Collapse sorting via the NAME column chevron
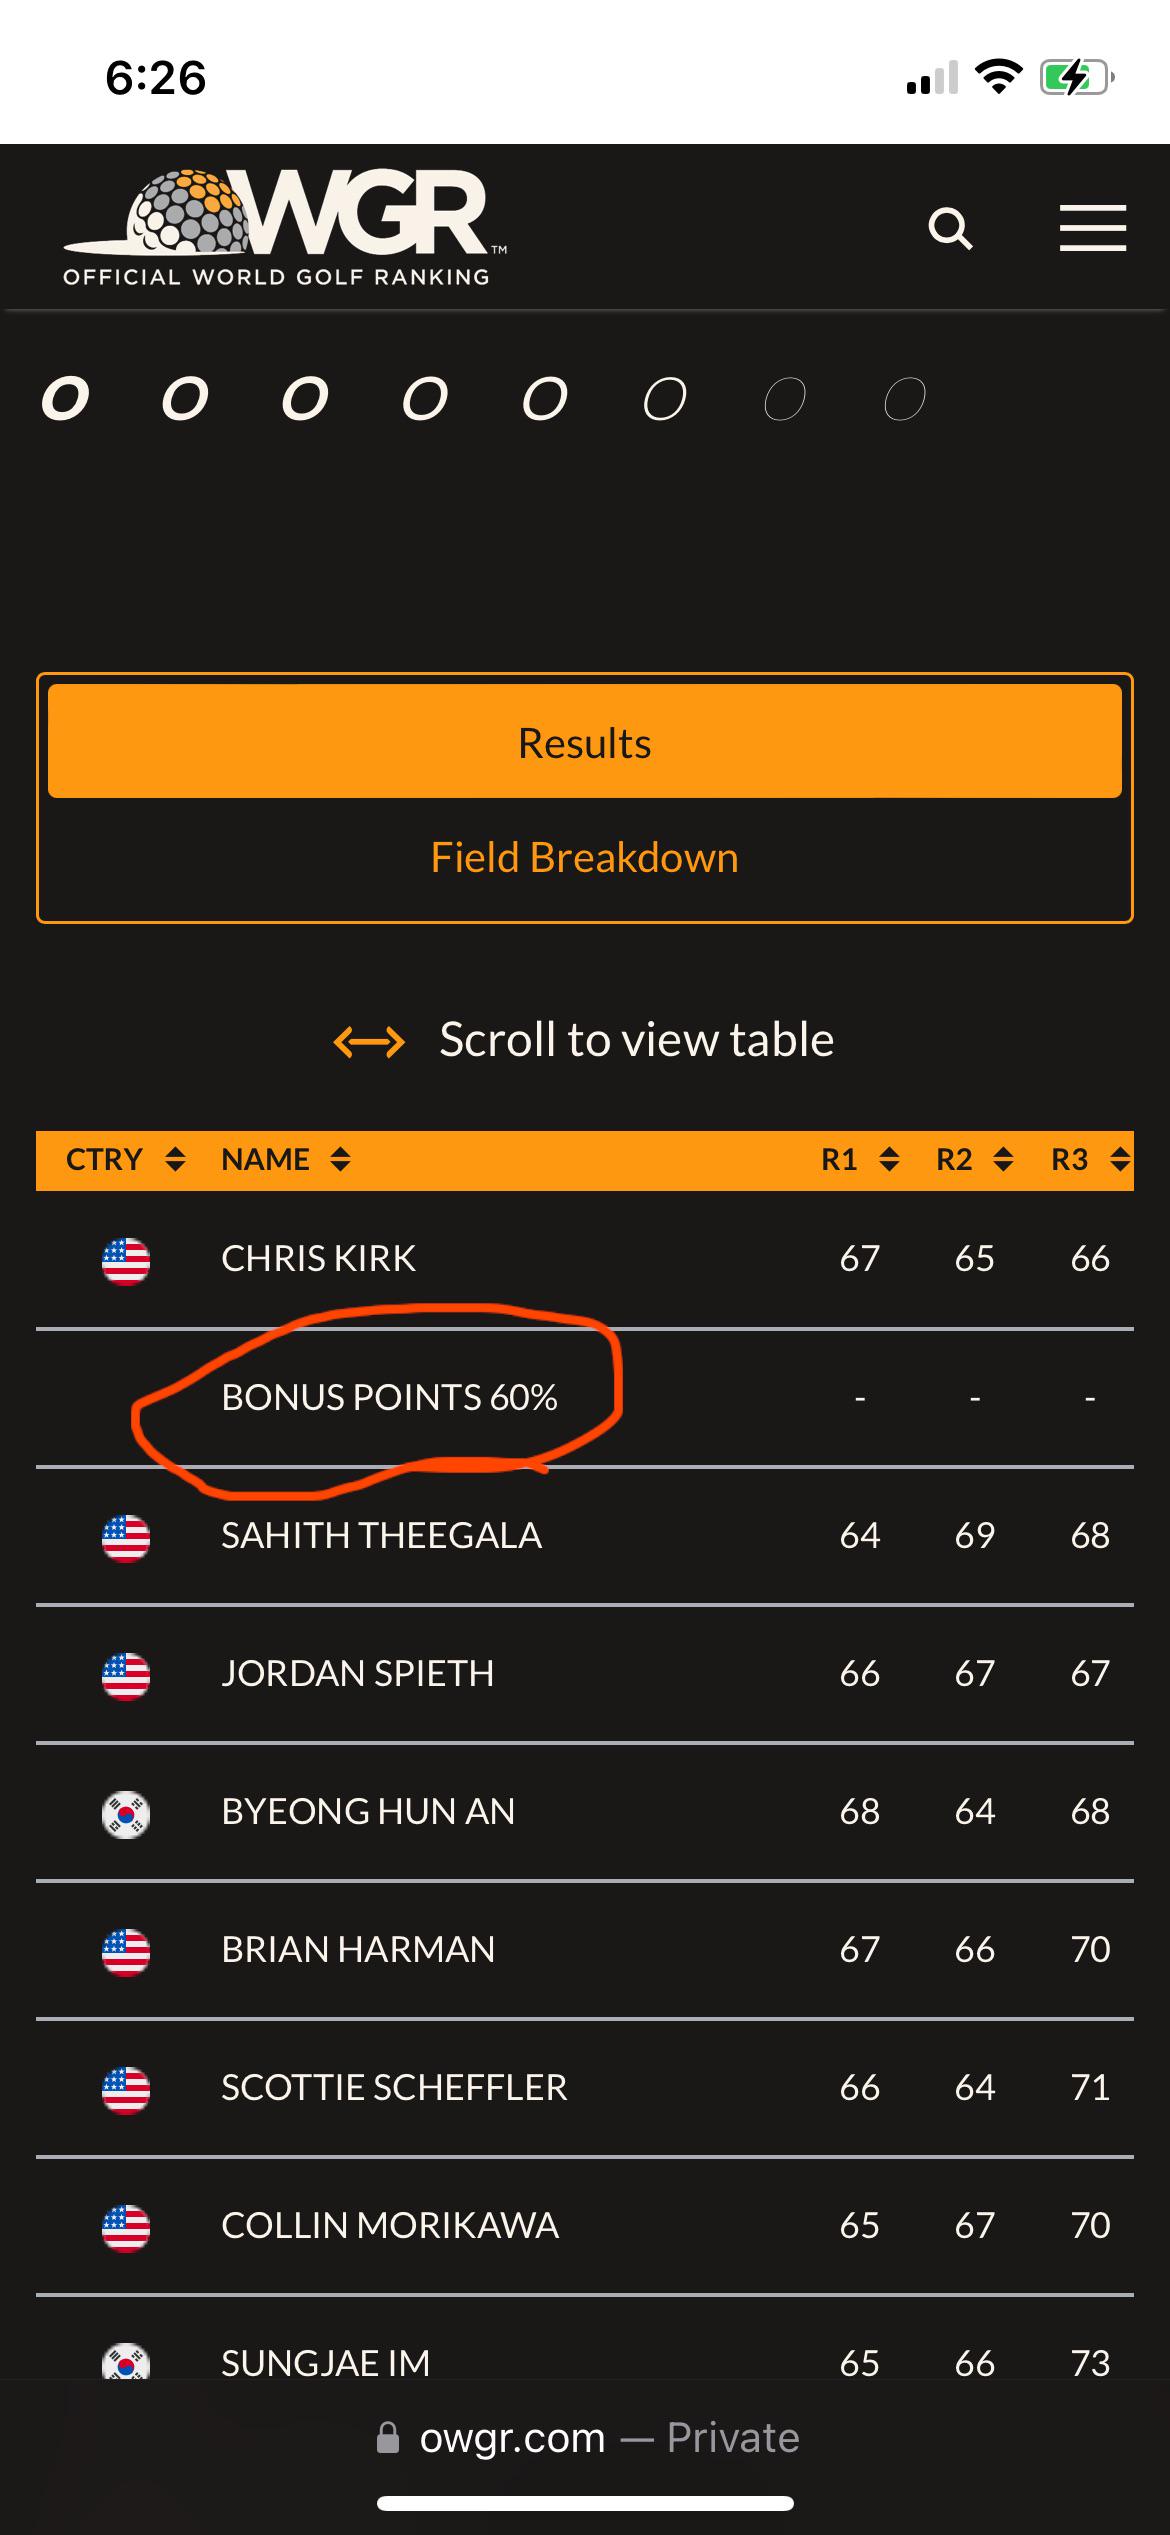The width and height of the screenshot is (1170, 2535). [x=340, y=1159]
